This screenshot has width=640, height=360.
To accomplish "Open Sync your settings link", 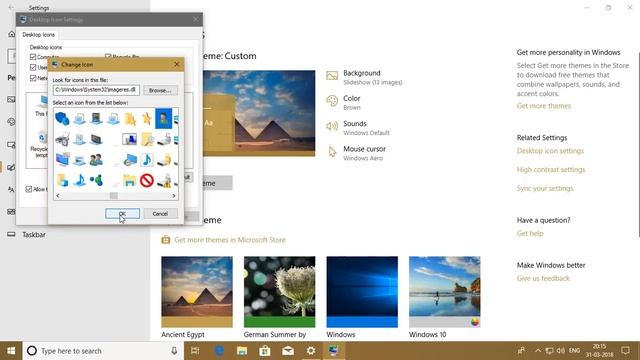I will (x=545, y=189).
